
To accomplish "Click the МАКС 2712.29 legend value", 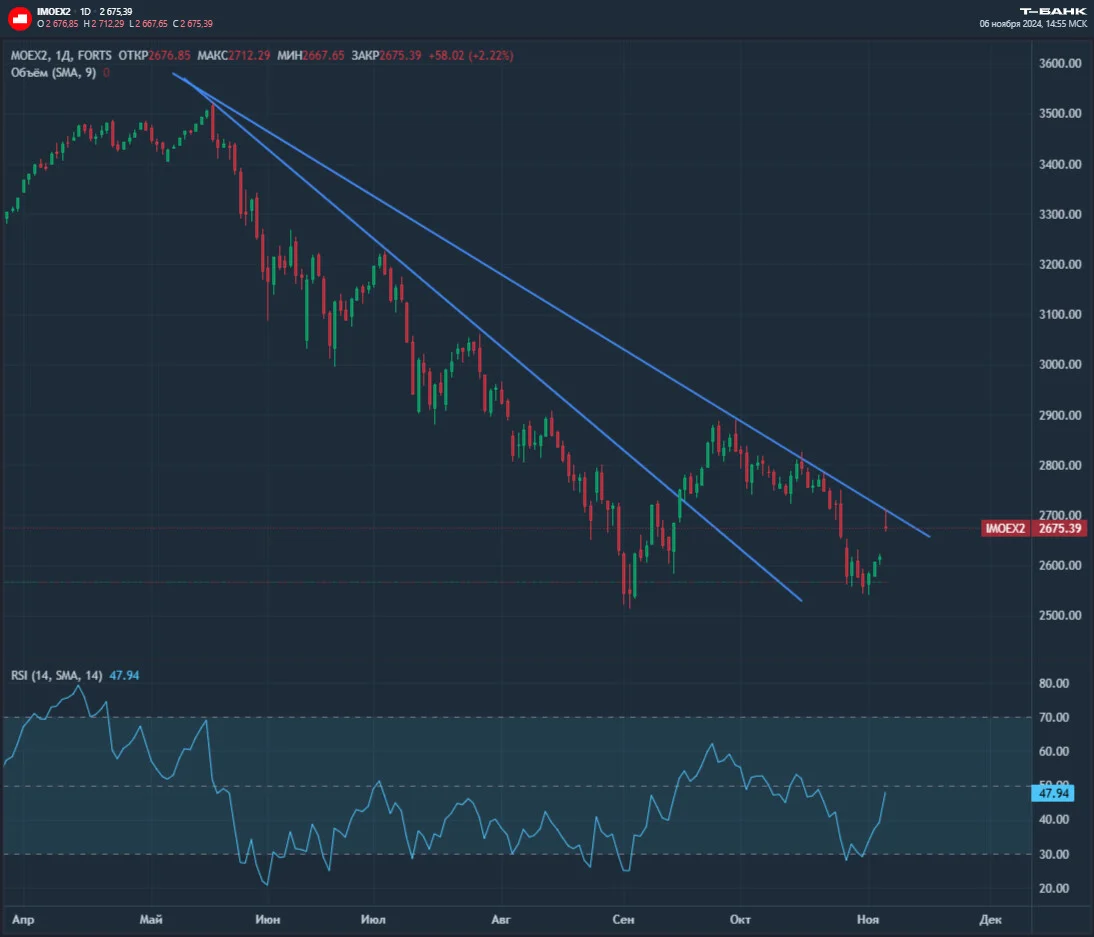I will tap(233, 55).
